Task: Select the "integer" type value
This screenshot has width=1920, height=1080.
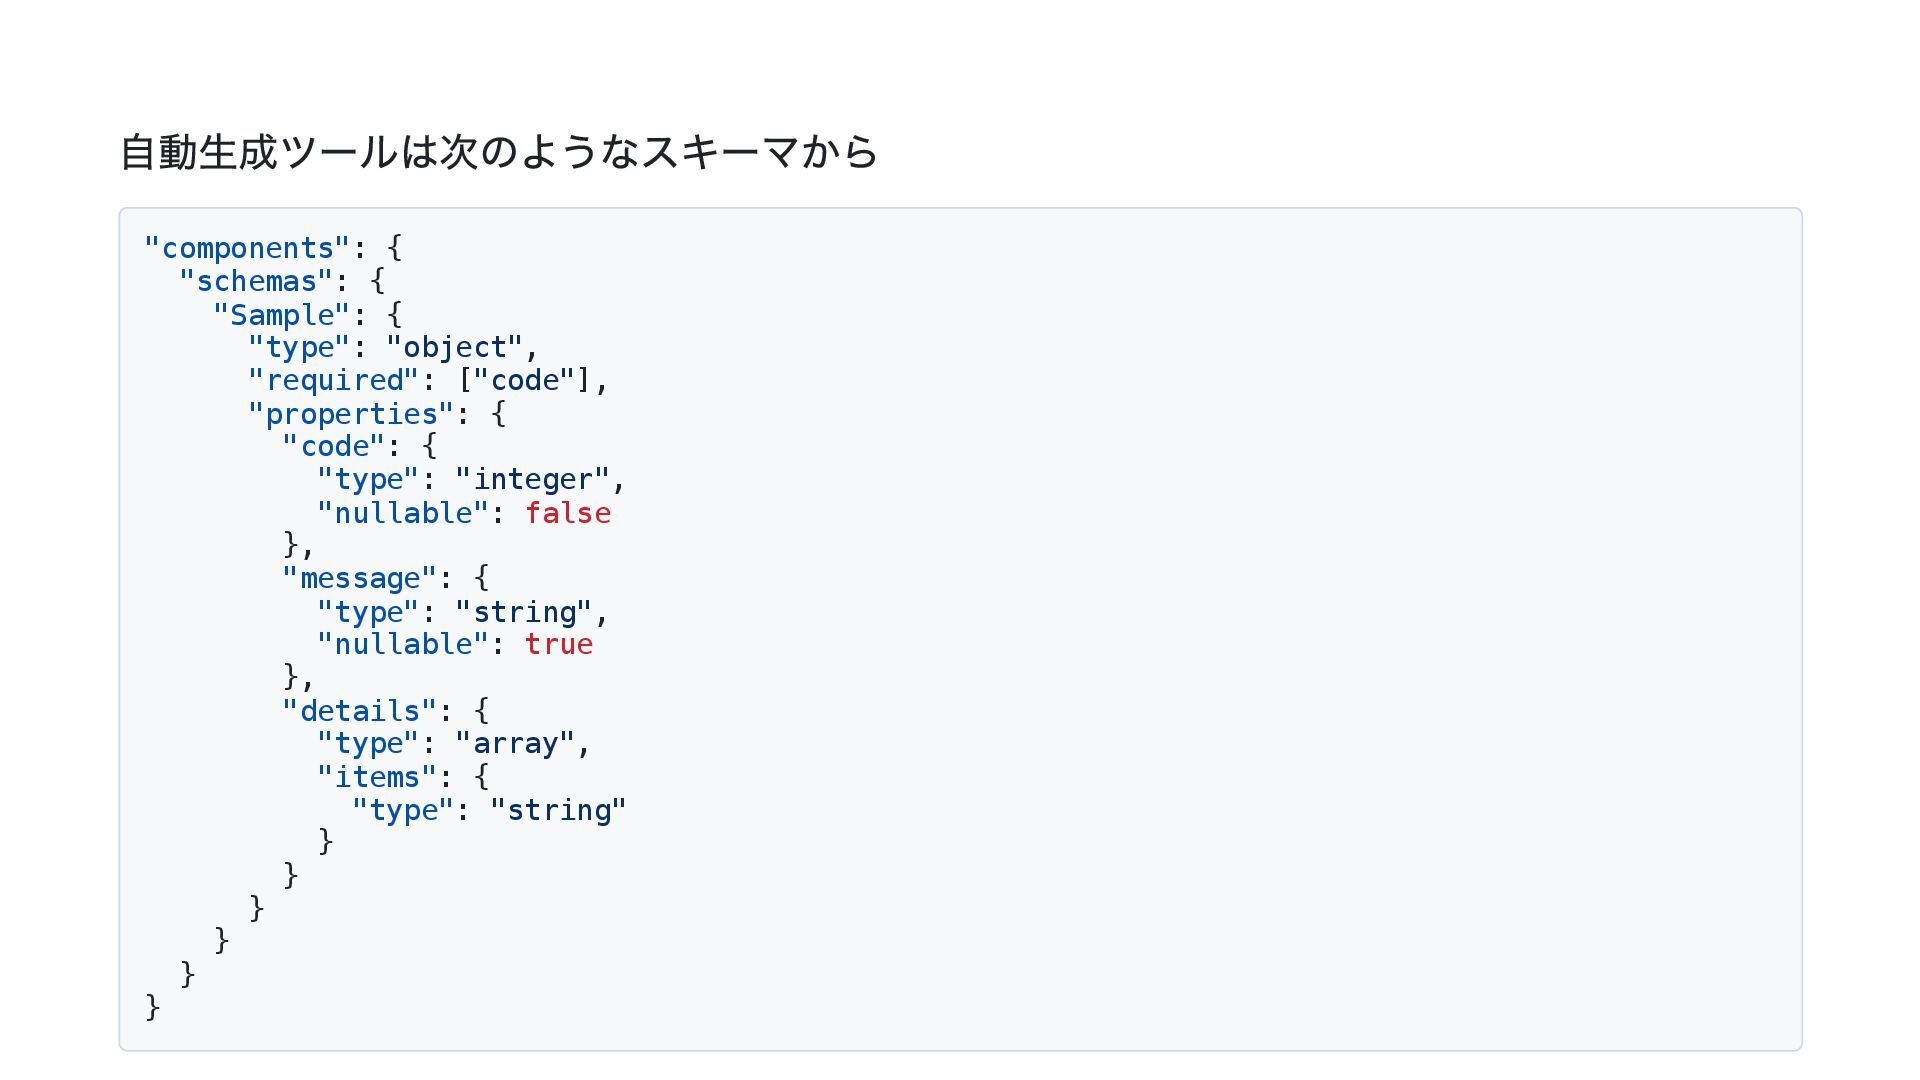Action: pos(532,479)
